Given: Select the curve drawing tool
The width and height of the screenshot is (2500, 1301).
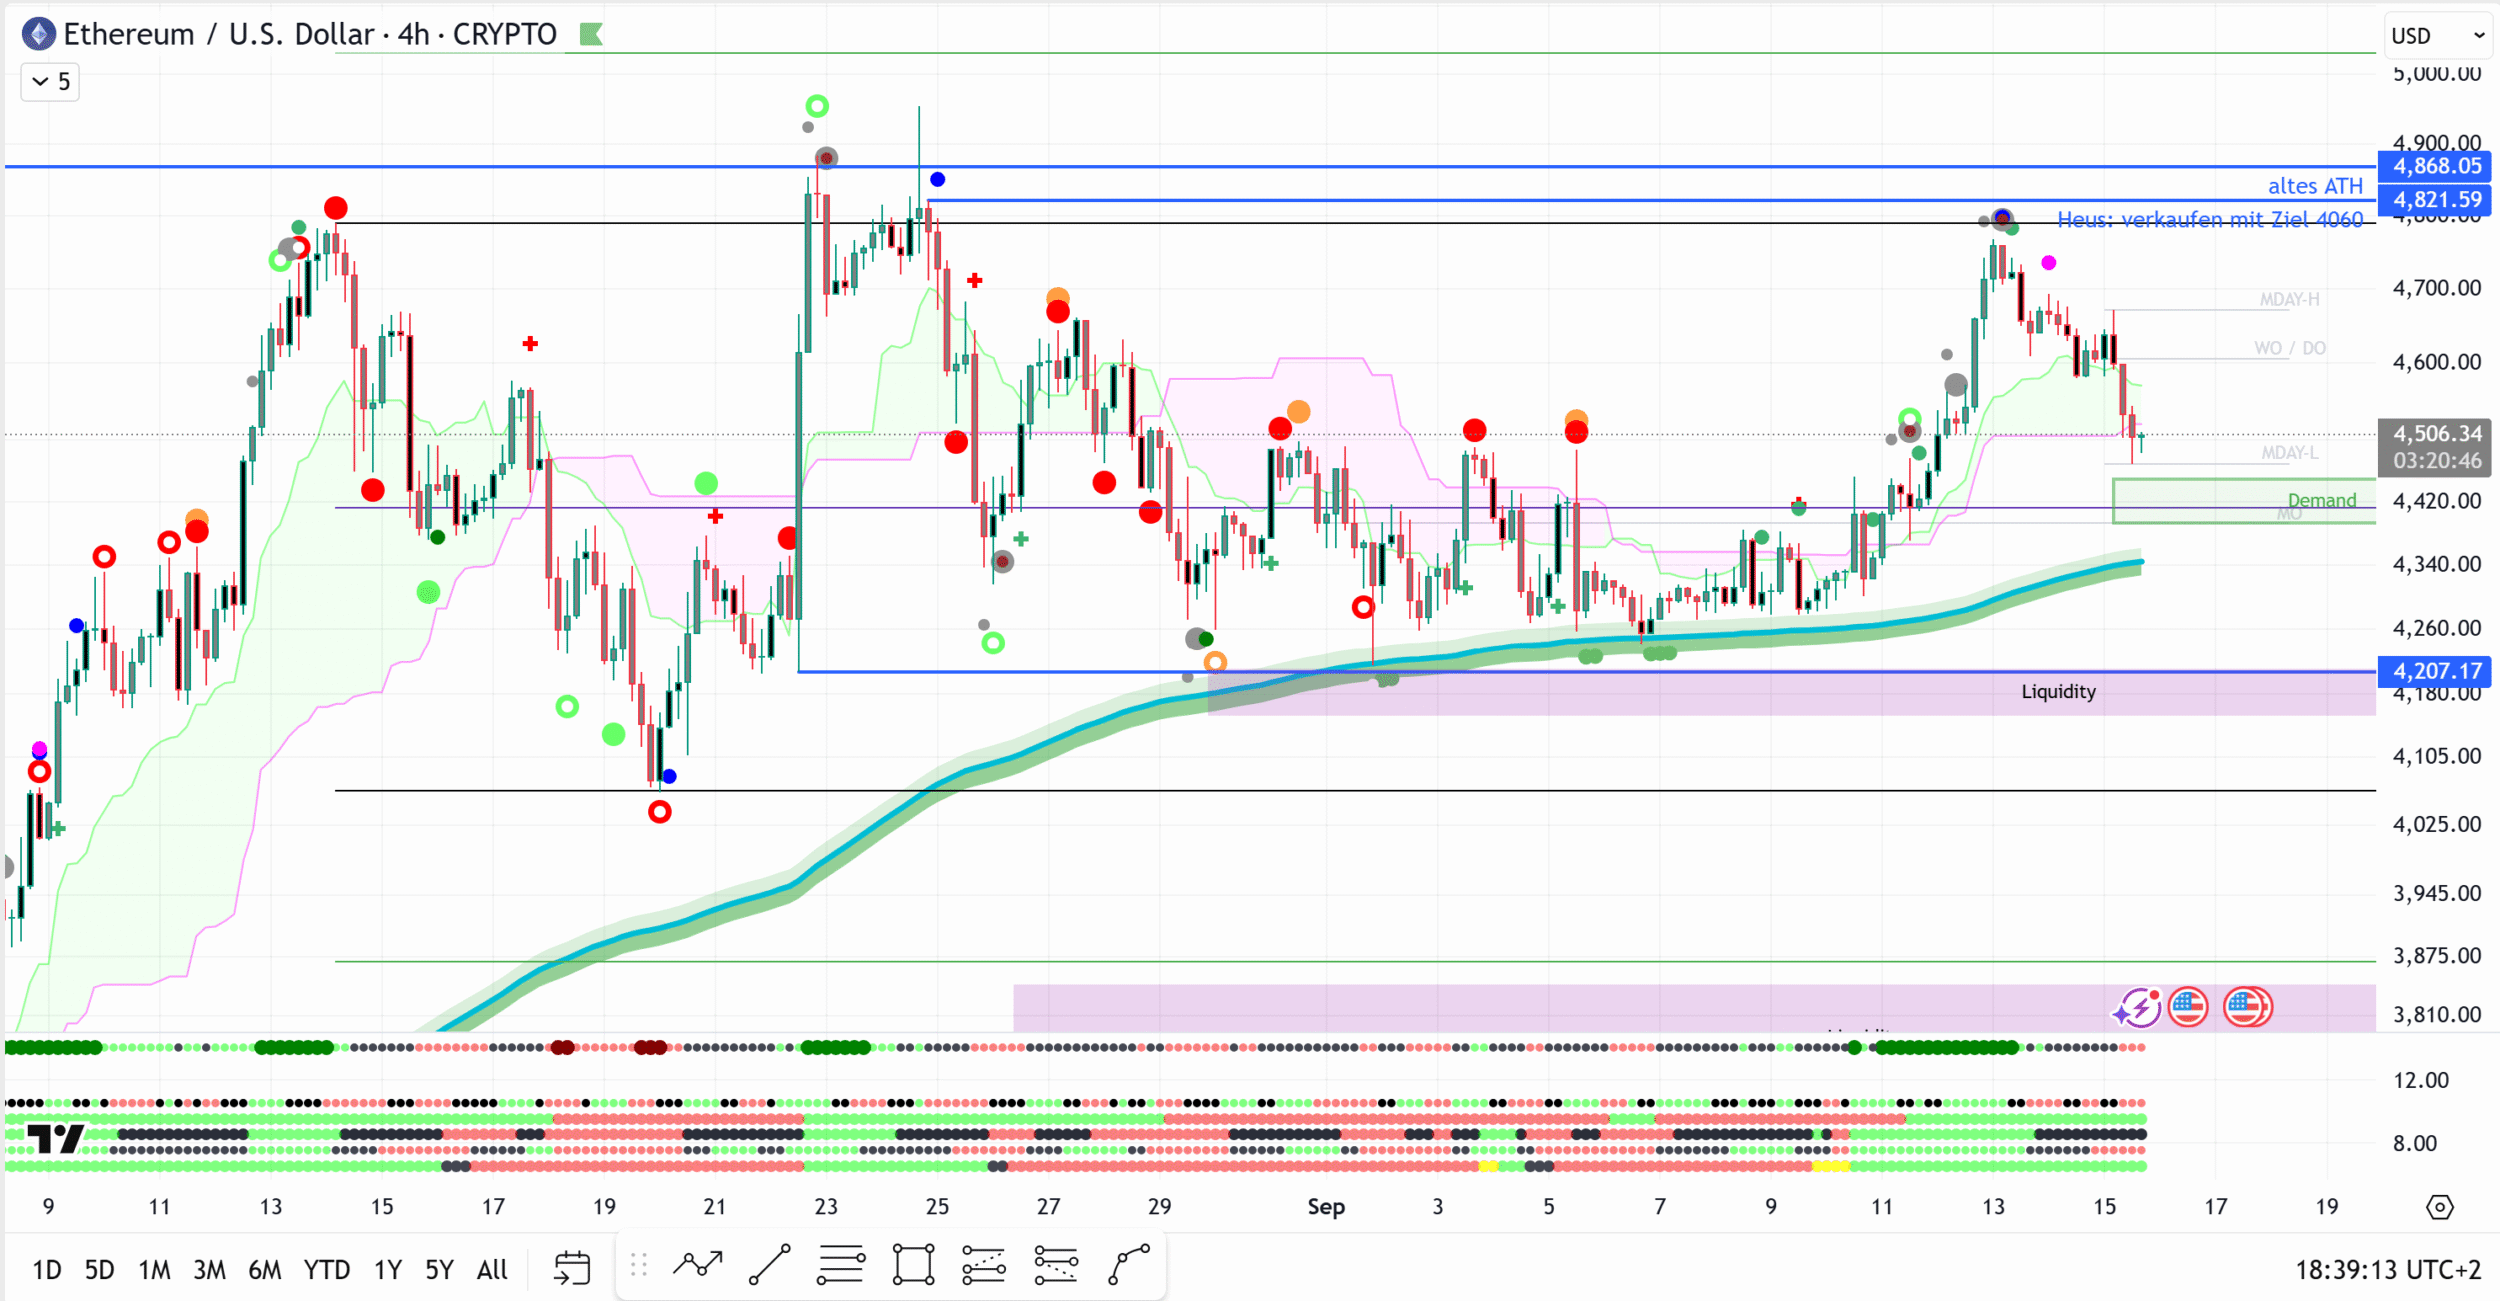Looking at the screenshot, I should tap(1129, 1266).
